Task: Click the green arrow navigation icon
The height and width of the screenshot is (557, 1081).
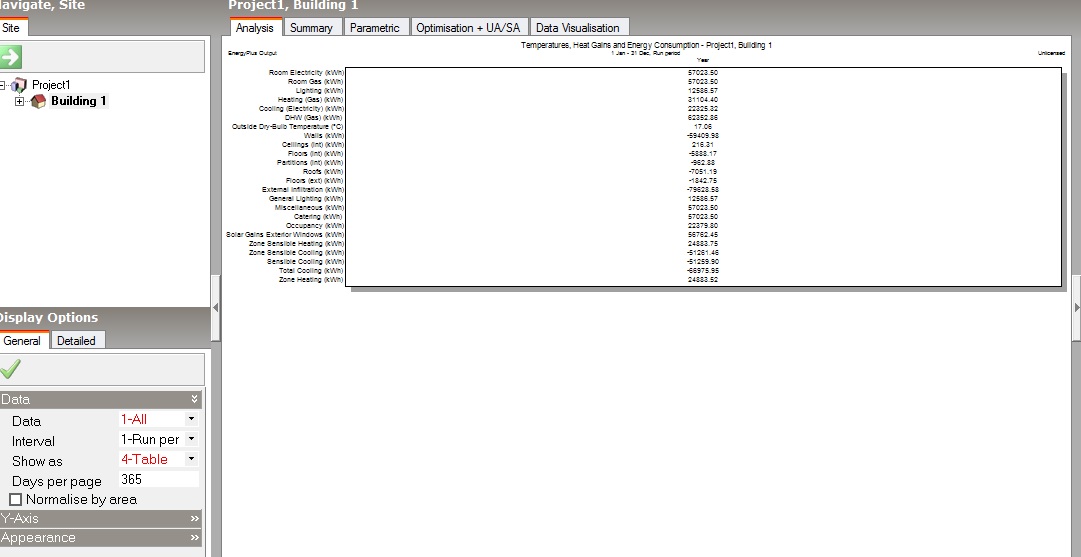Action: [x=10, y=57]
